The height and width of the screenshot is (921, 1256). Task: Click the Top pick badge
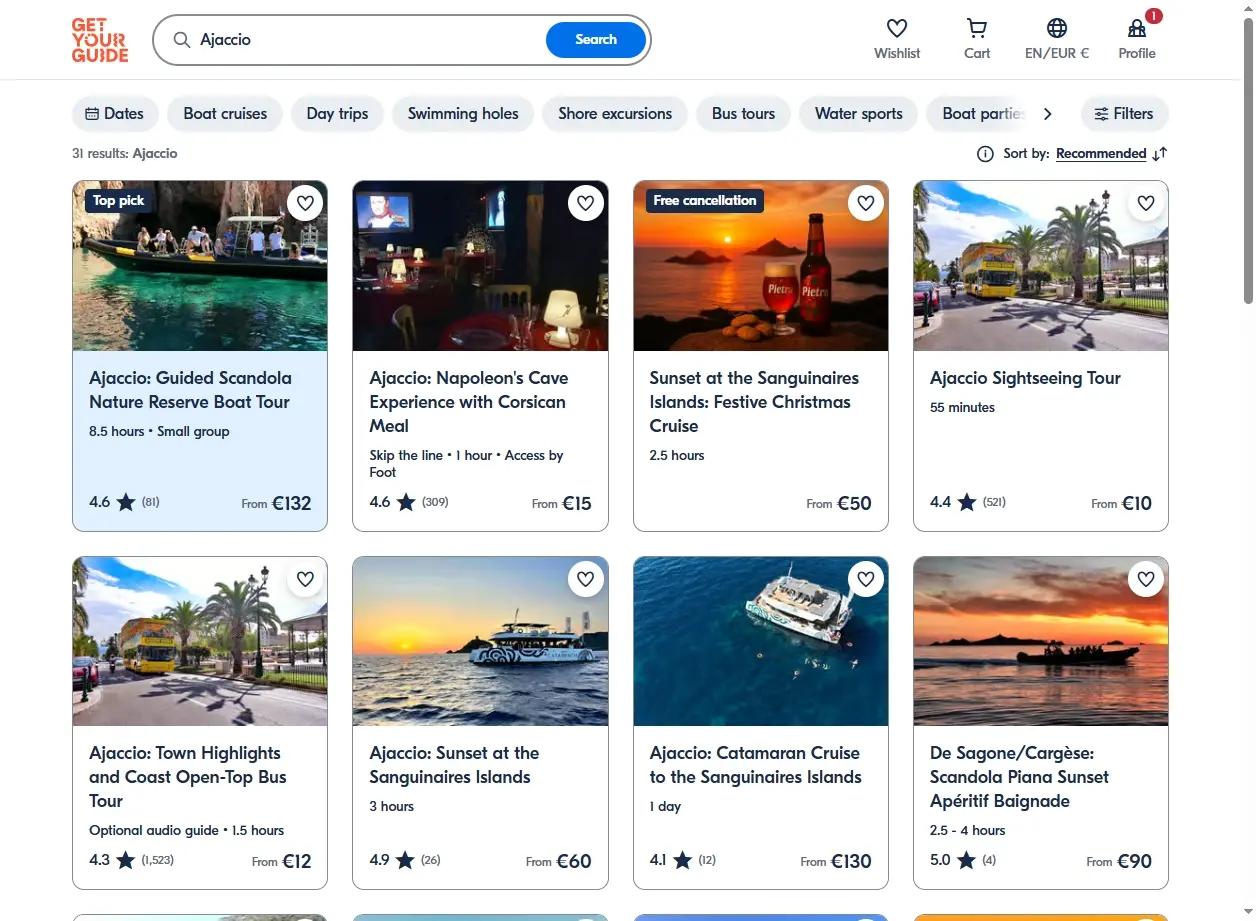pyautogui.click(x=118, y=201)
